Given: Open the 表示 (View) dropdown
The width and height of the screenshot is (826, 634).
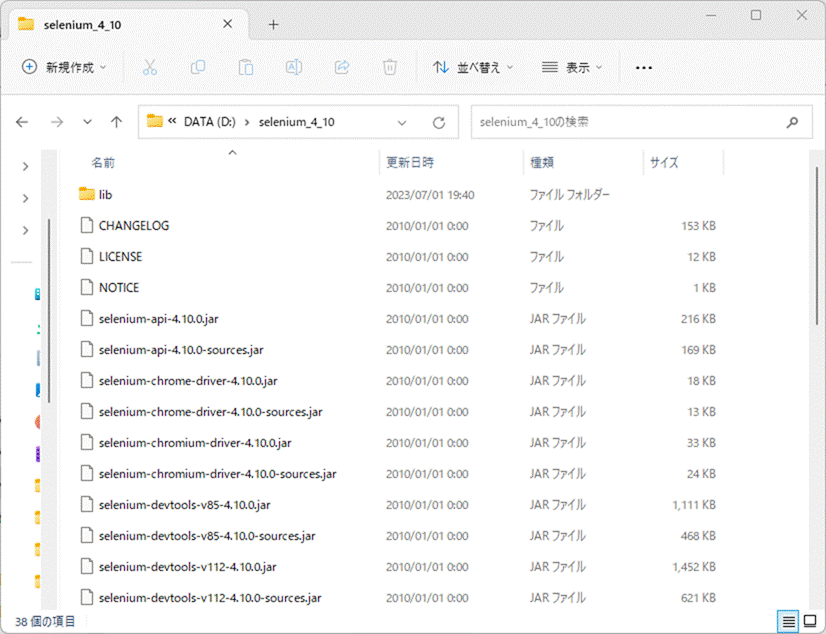Looking at the screenshot, I should [572, 67].
